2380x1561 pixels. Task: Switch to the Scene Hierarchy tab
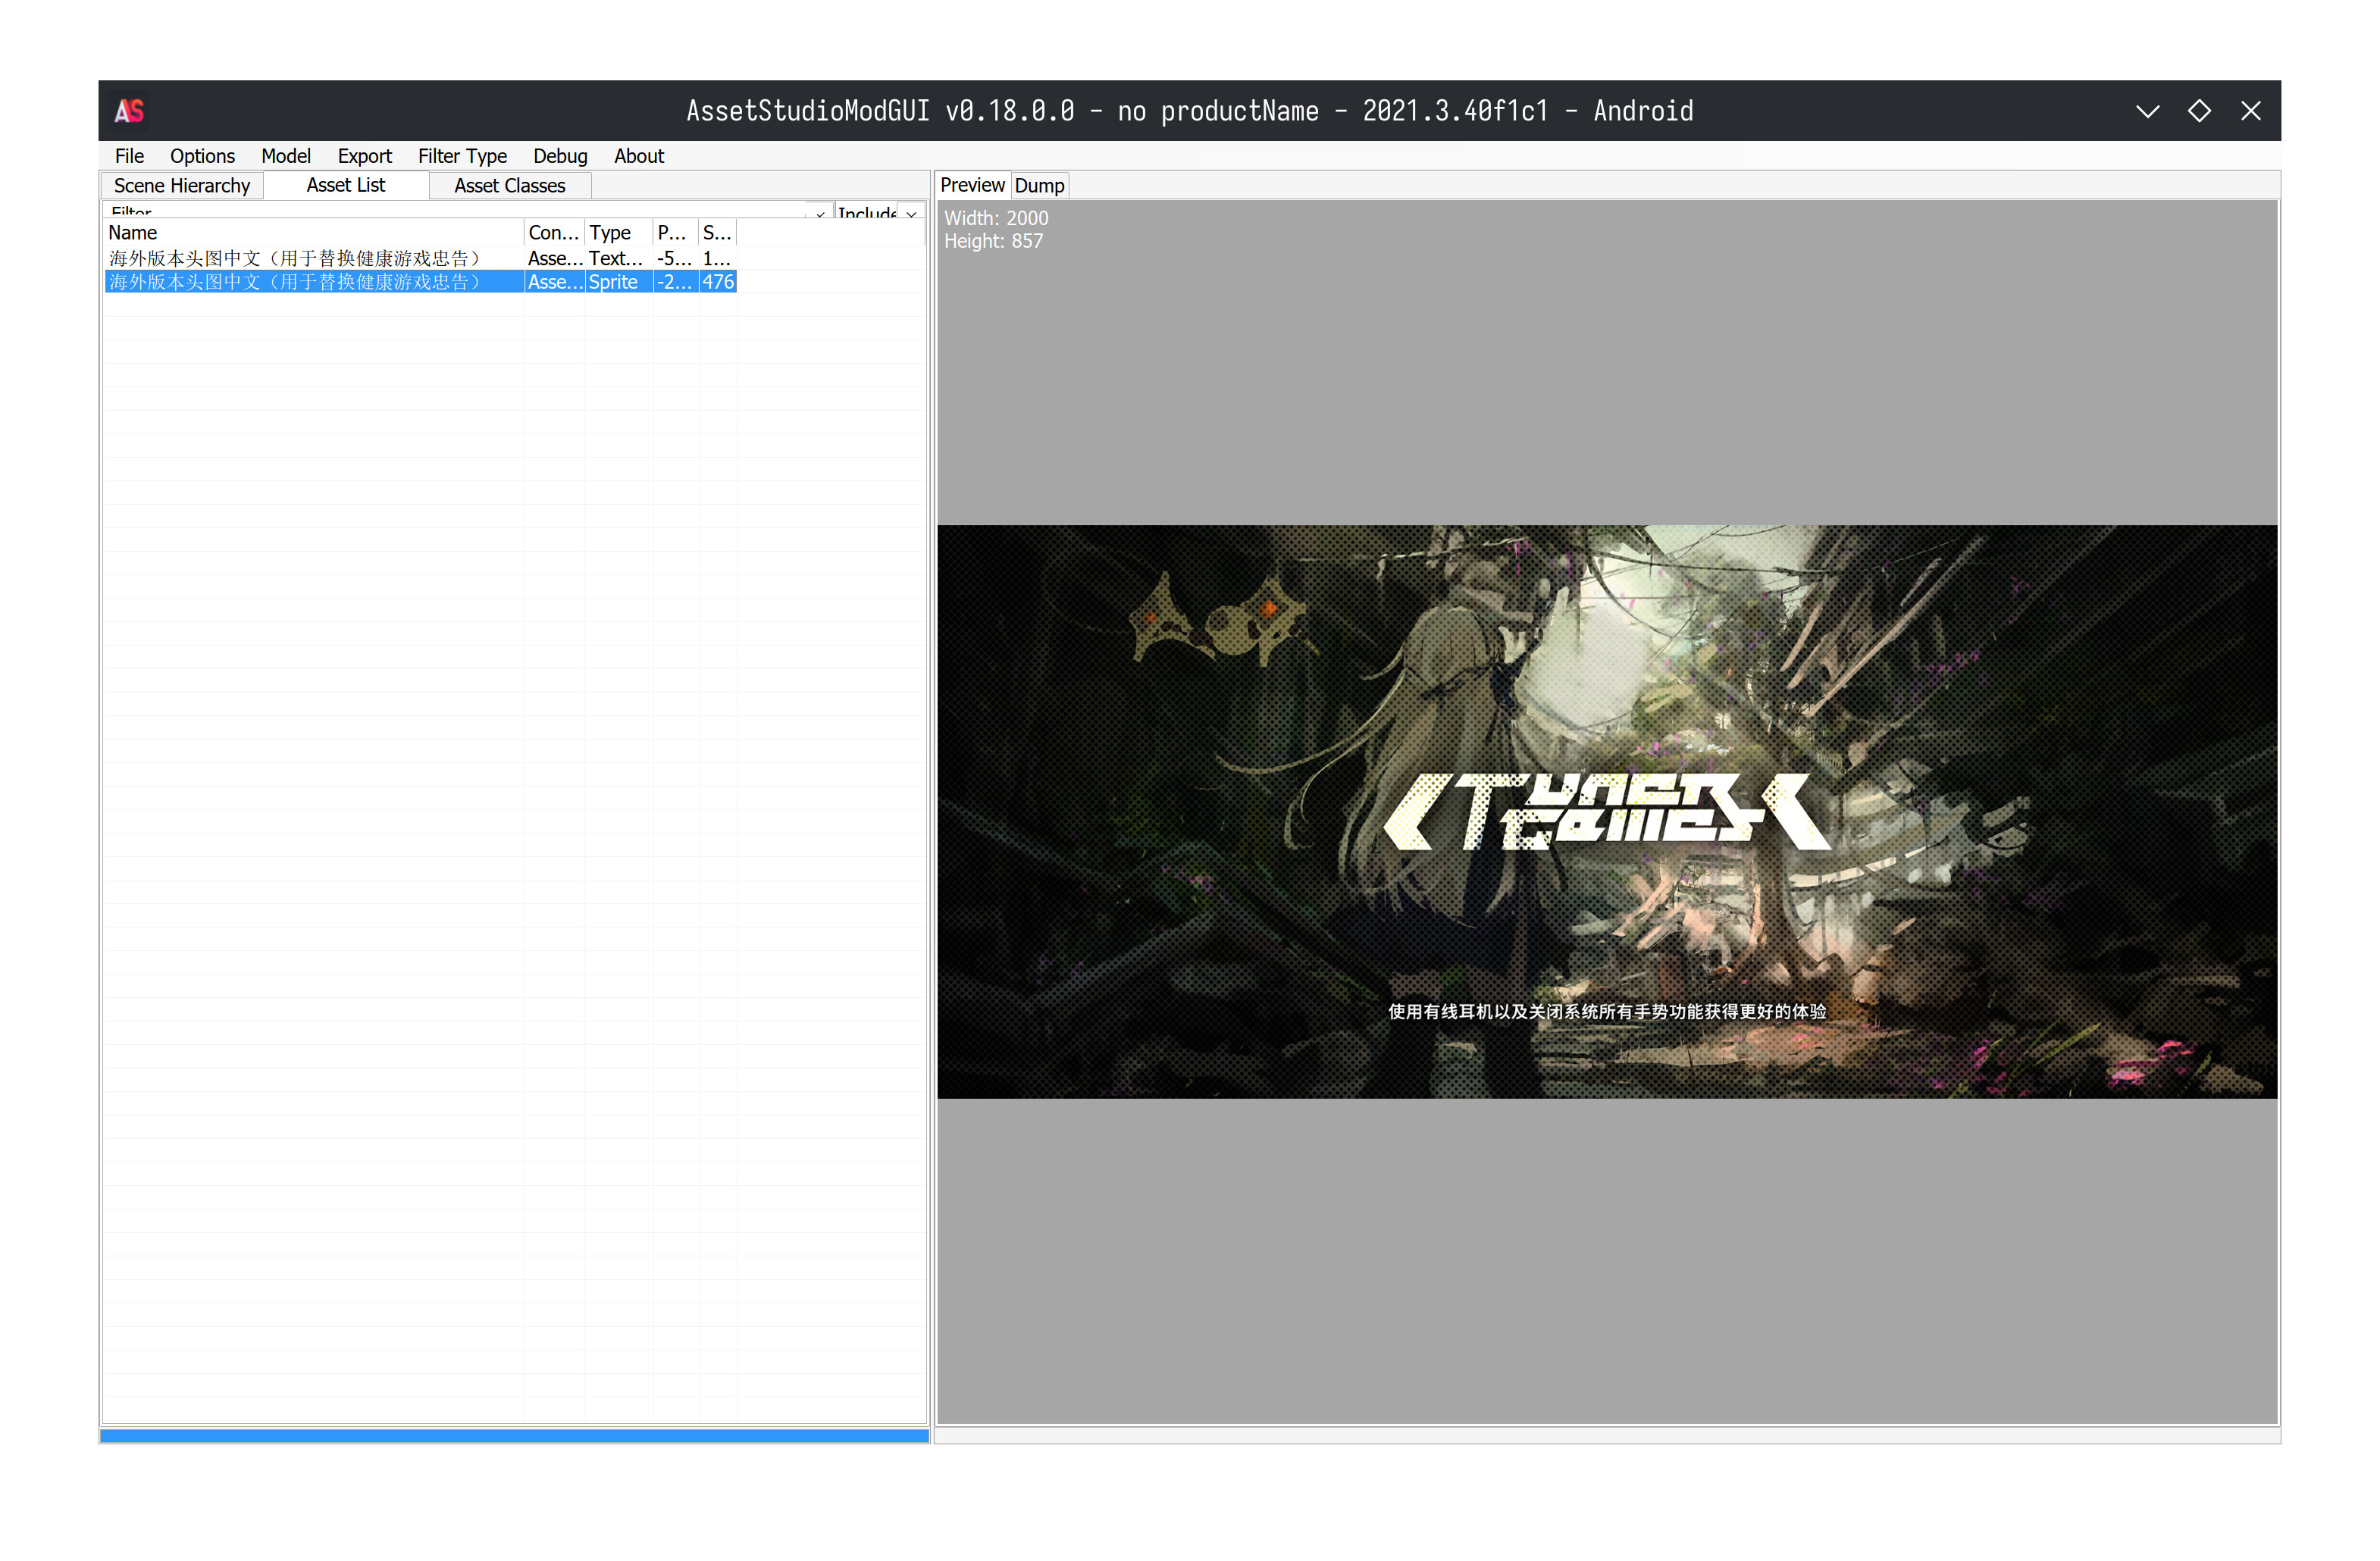pos(182,186)
